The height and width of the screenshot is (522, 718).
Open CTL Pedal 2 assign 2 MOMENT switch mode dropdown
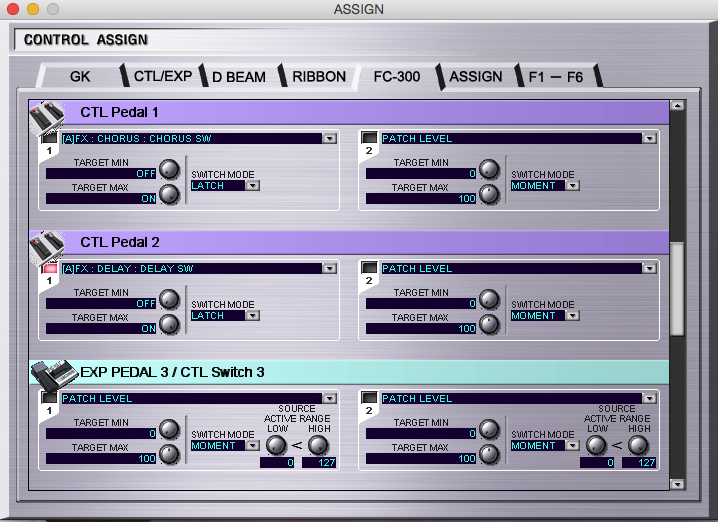click(x=572, y=316)
